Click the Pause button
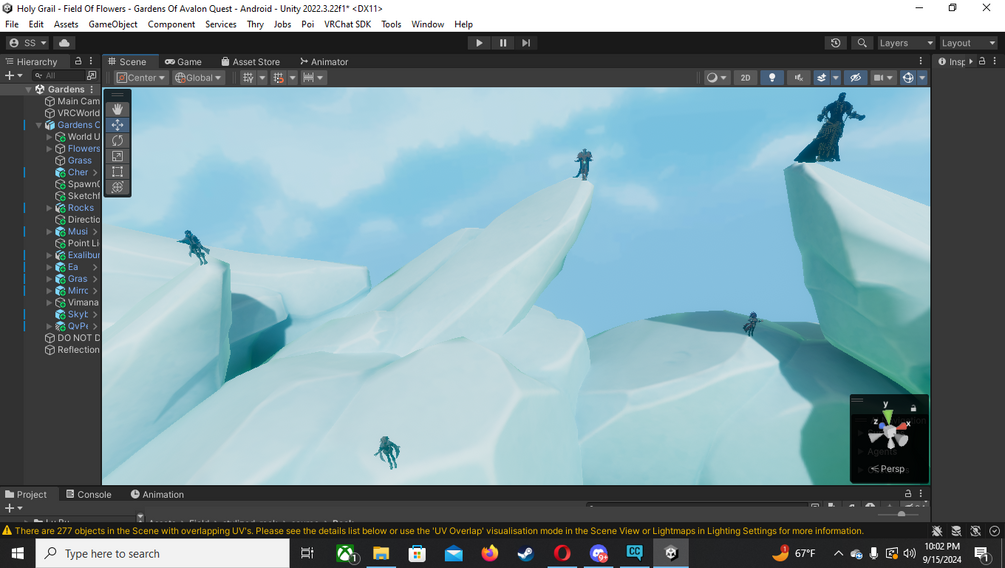The height and width of the screenshot is (568, 1005). click(503, 43)
